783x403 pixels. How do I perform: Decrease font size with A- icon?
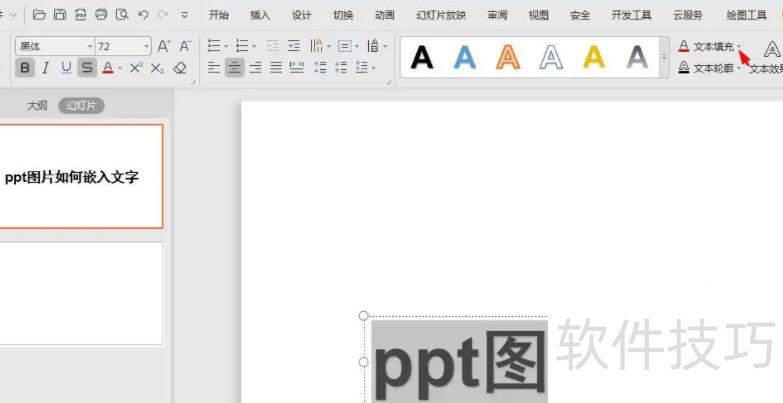tap(185, 46)
